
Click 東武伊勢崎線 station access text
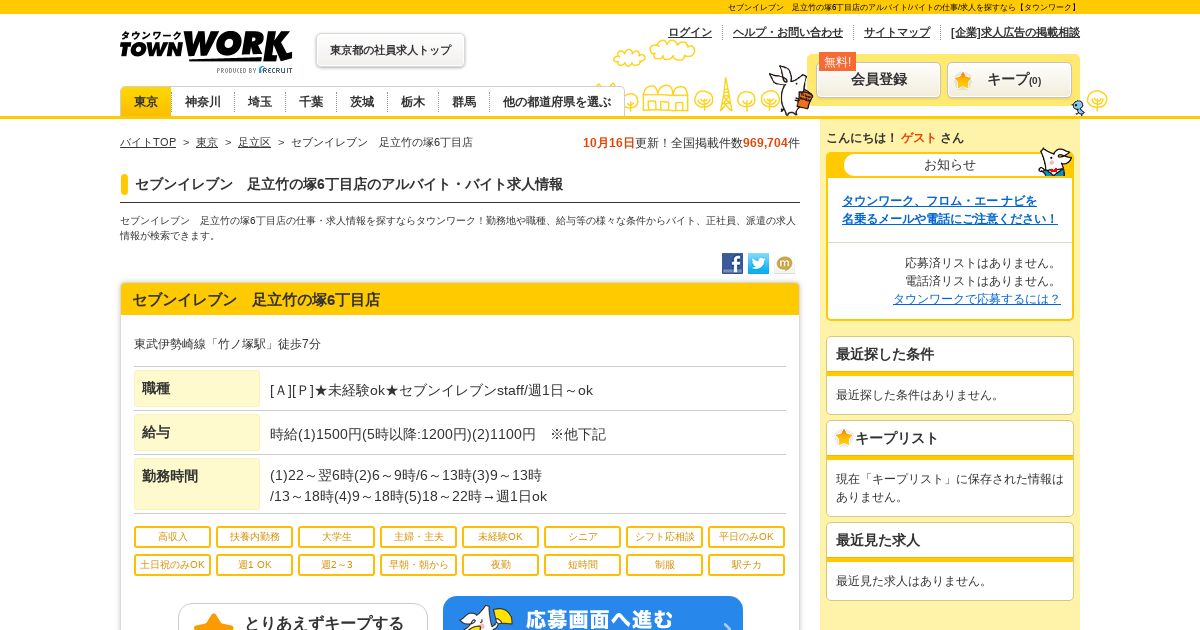[x=228, y=344]
